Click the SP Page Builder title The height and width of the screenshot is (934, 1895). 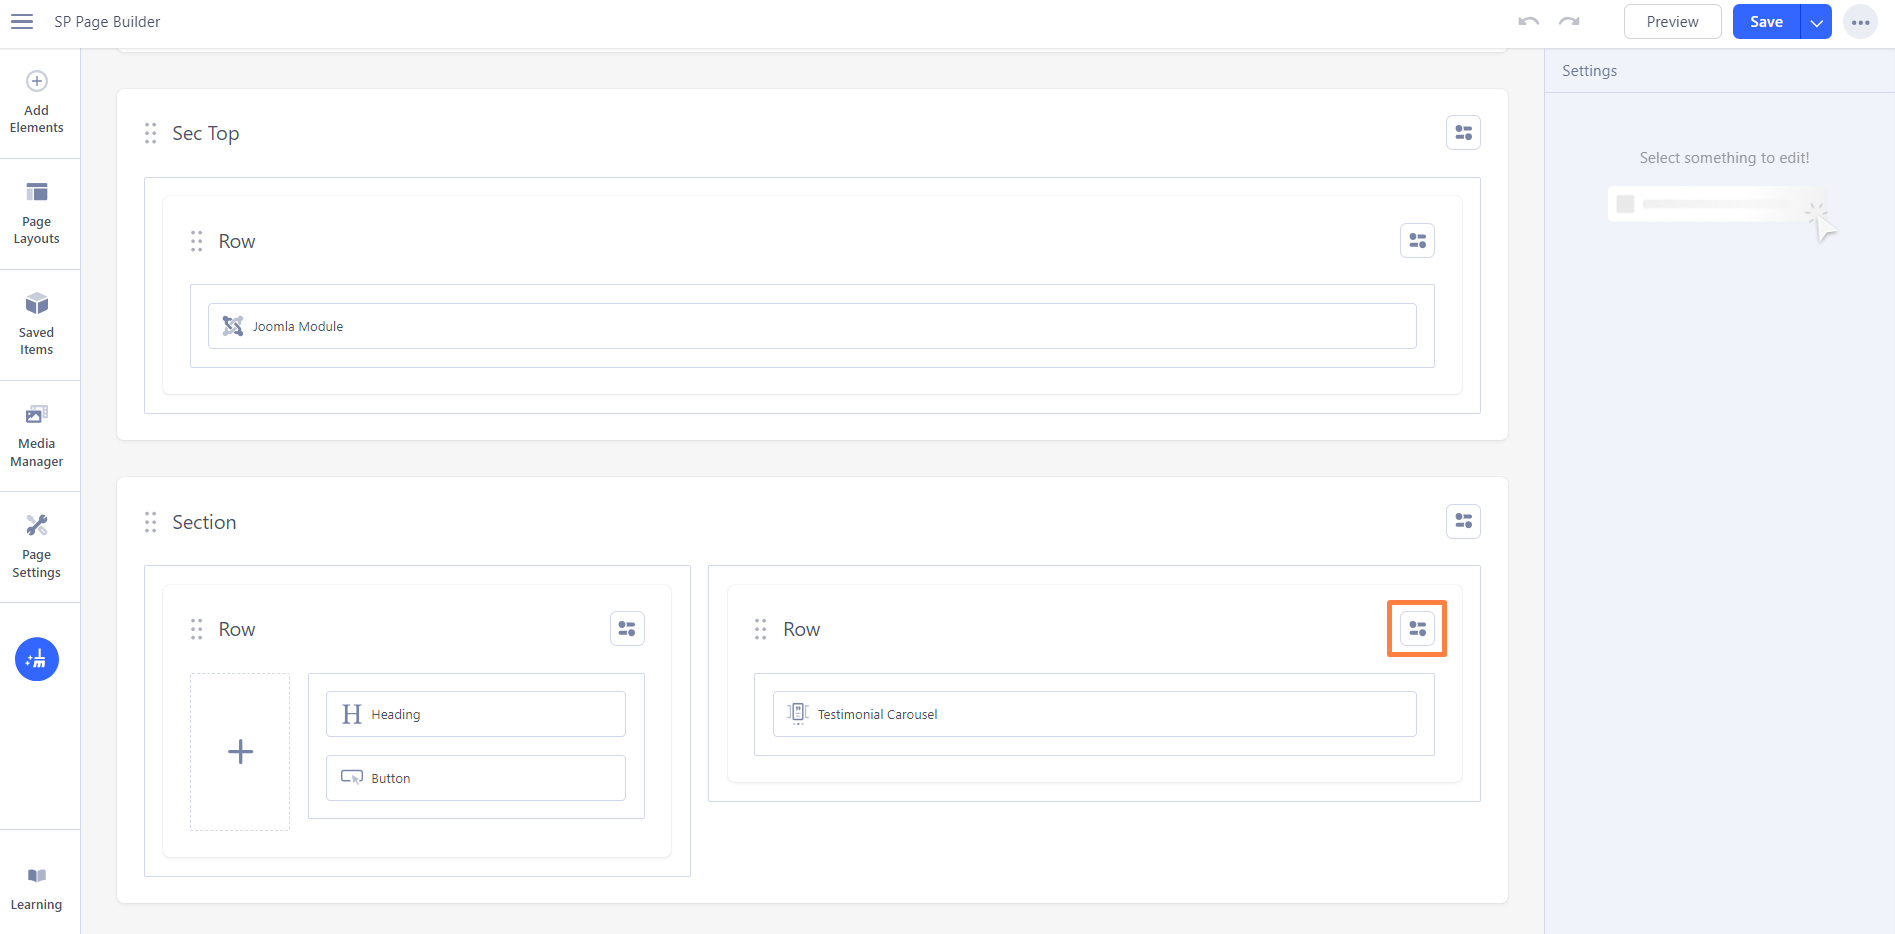pyautogui.click(x=107, y=22)
